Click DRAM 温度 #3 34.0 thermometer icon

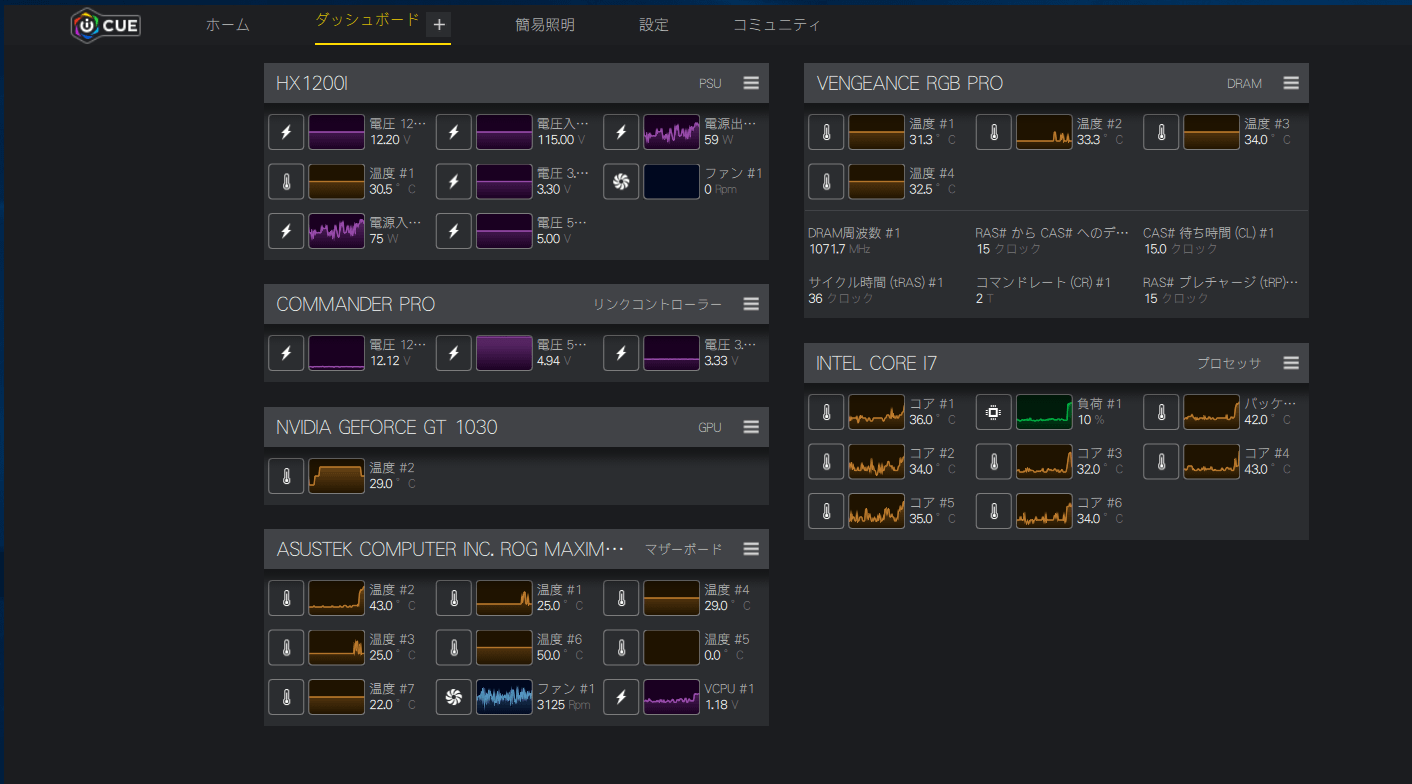(x=1161, y=132)
